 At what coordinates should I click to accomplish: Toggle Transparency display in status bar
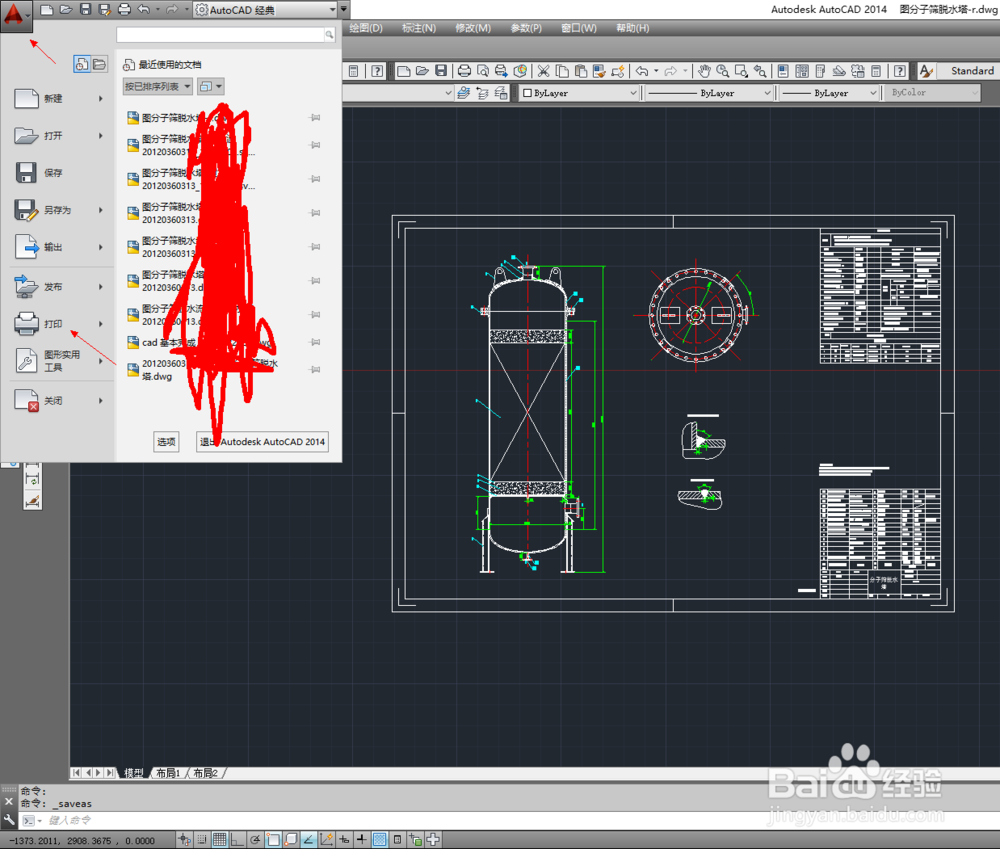379,839
